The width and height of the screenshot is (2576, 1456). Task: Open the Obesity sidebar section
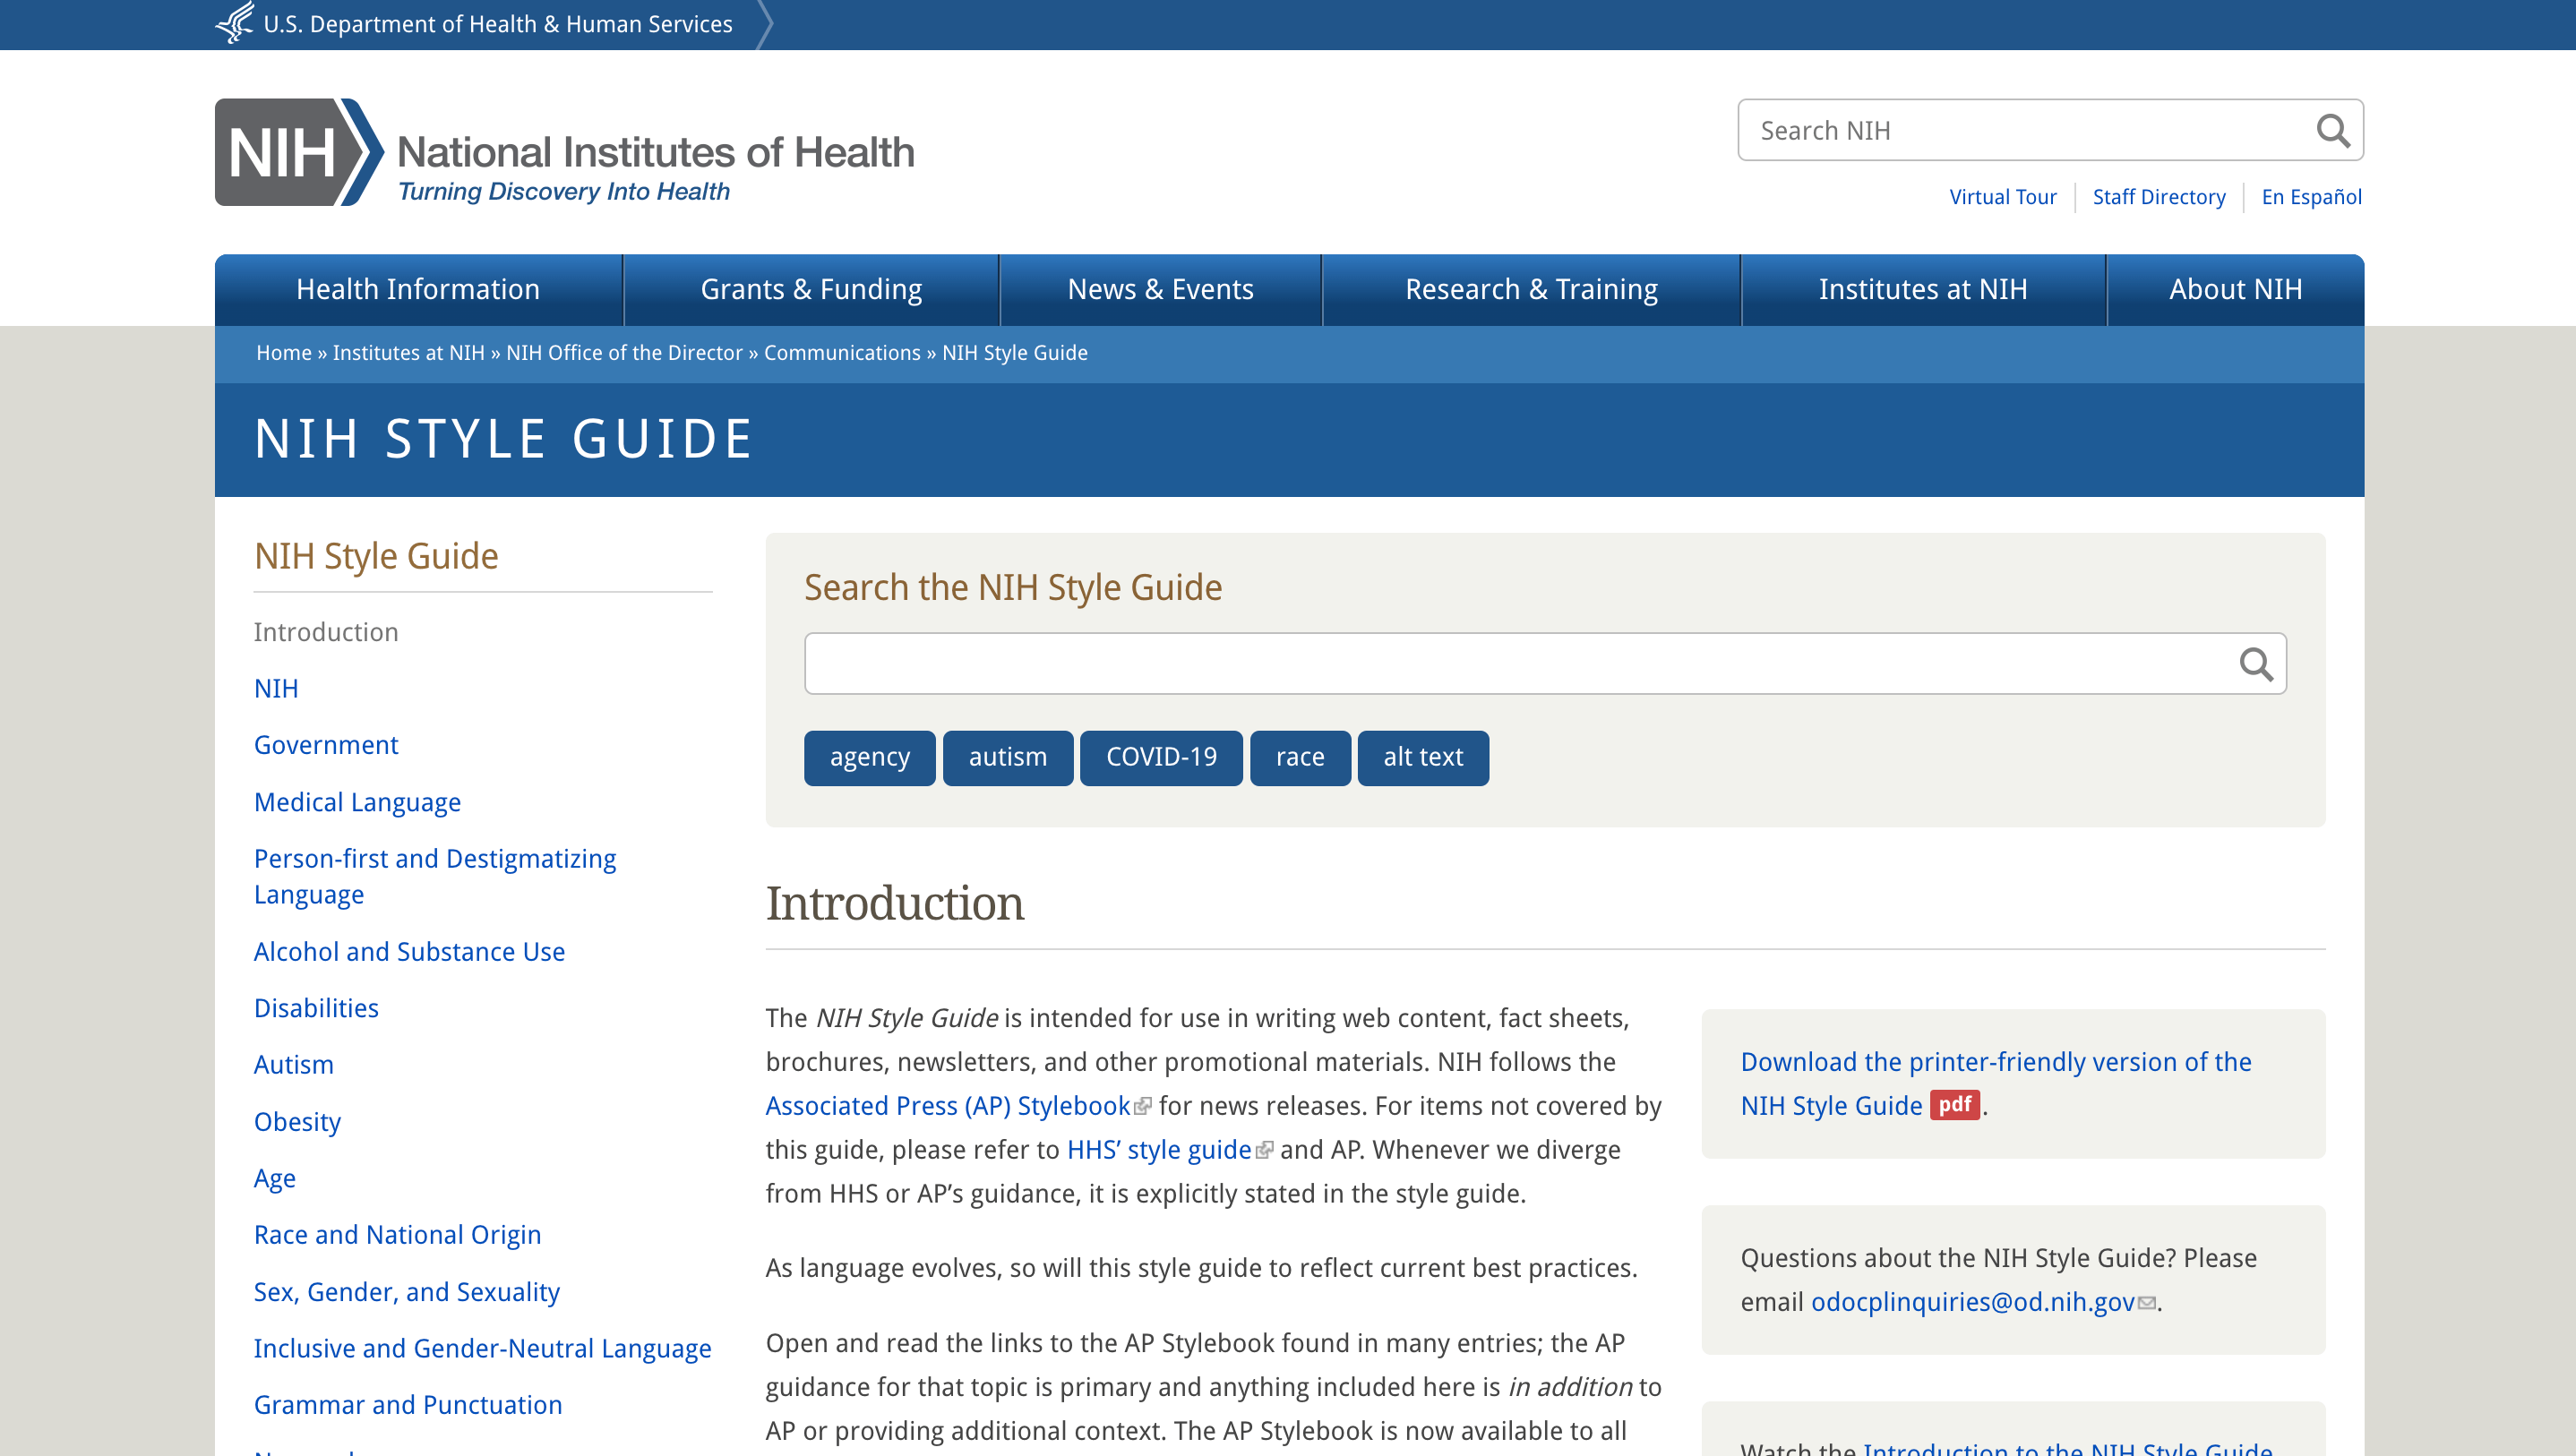(x=297, y=1122)
